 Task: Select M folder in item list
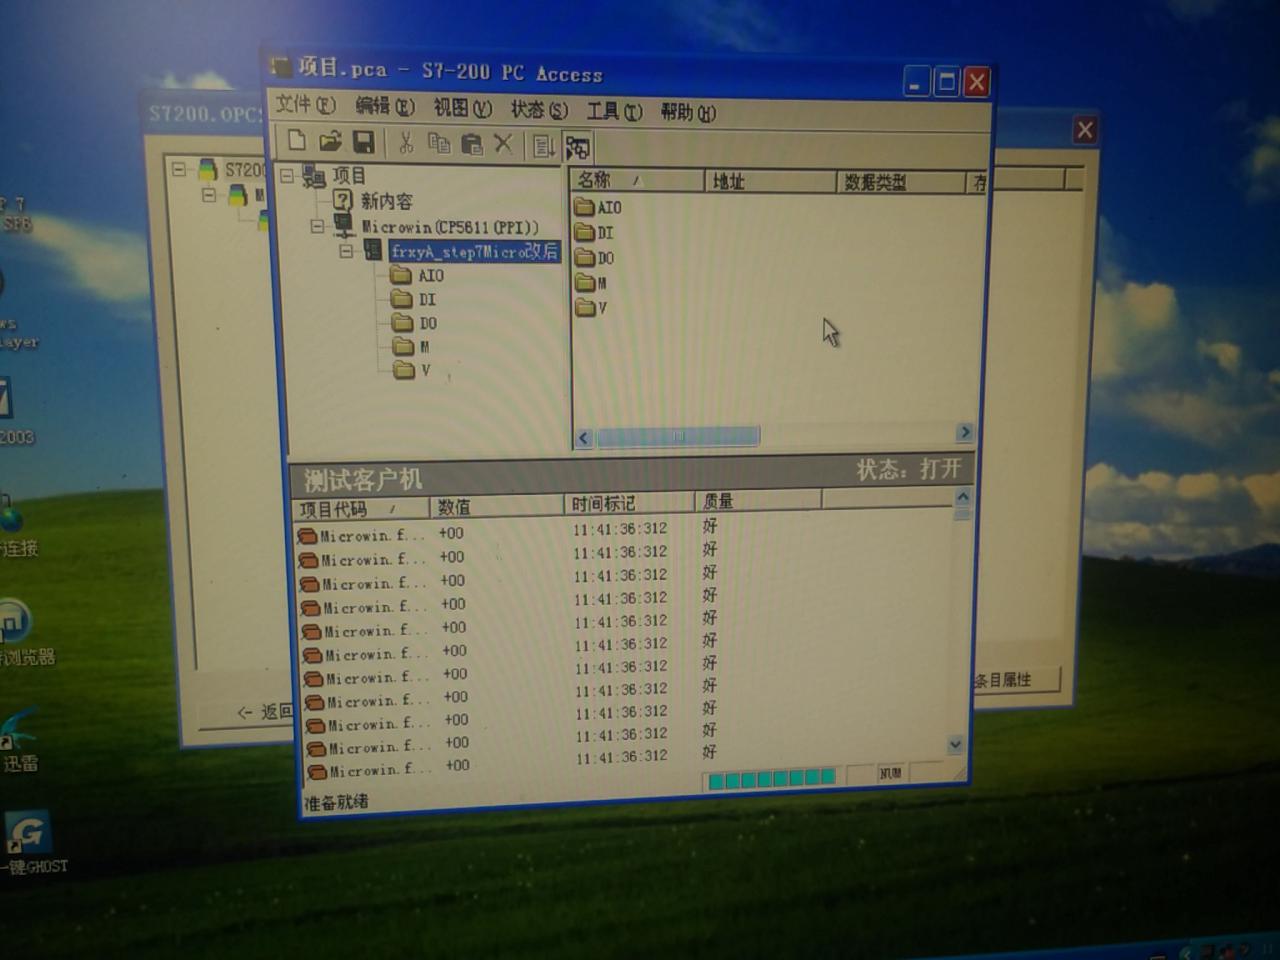pyautogui.click(x=592, y=283)
